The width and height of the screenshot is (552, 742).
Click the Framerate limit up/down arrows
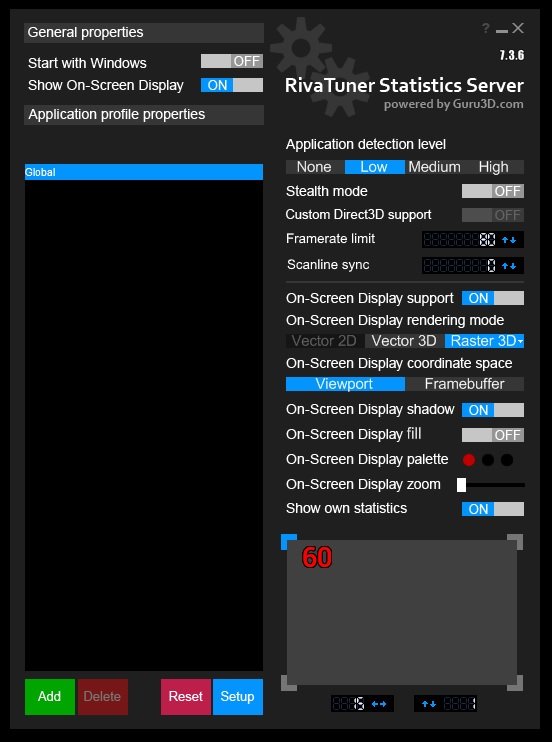point(509,240)
